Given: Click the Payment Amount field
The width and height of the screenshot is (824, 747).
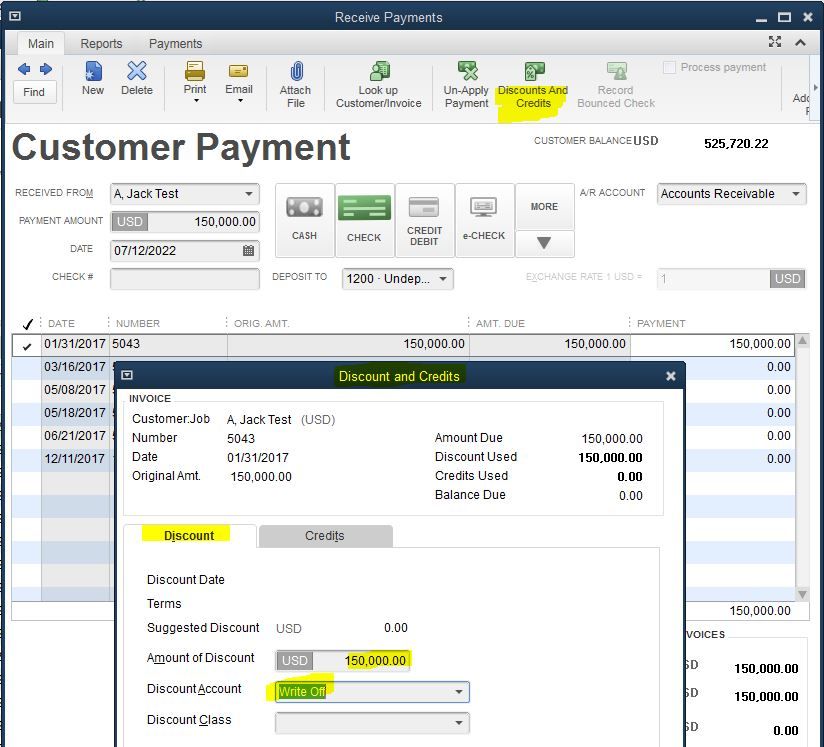Looking at the screenshot, I should point(185,222).
